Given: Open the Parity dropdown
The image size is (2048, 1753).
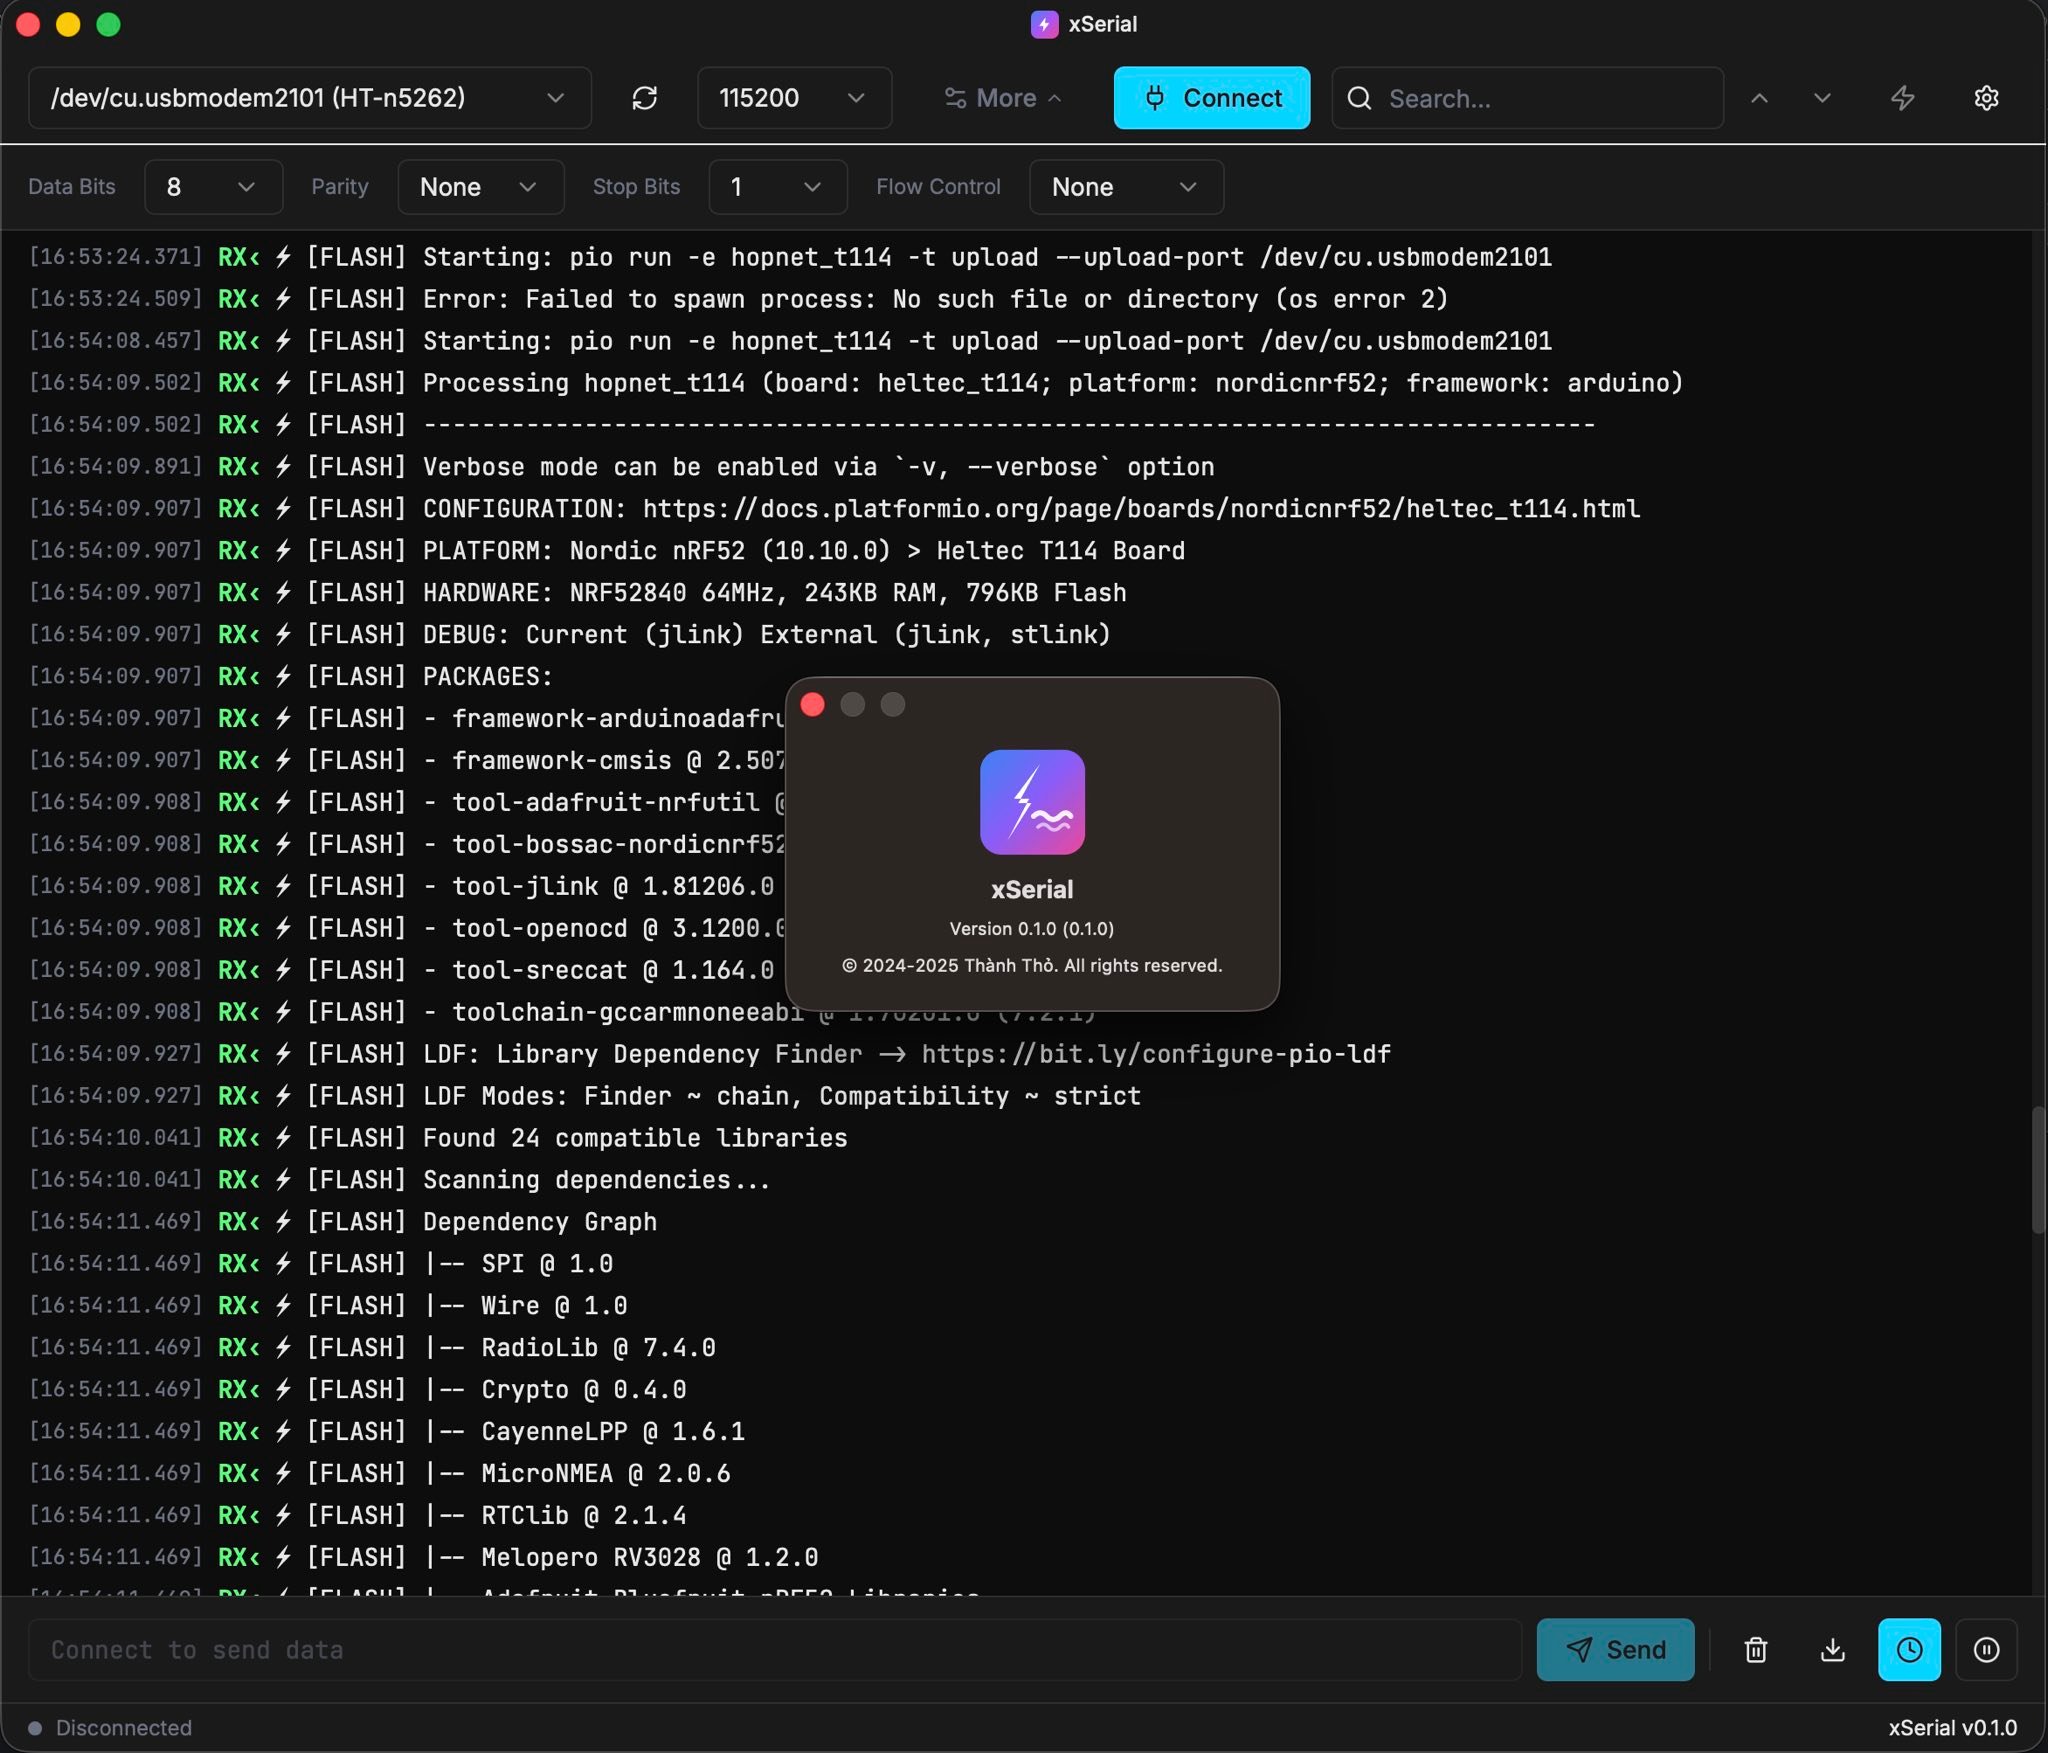Looking at the screenshot, I should pos(481,187).
